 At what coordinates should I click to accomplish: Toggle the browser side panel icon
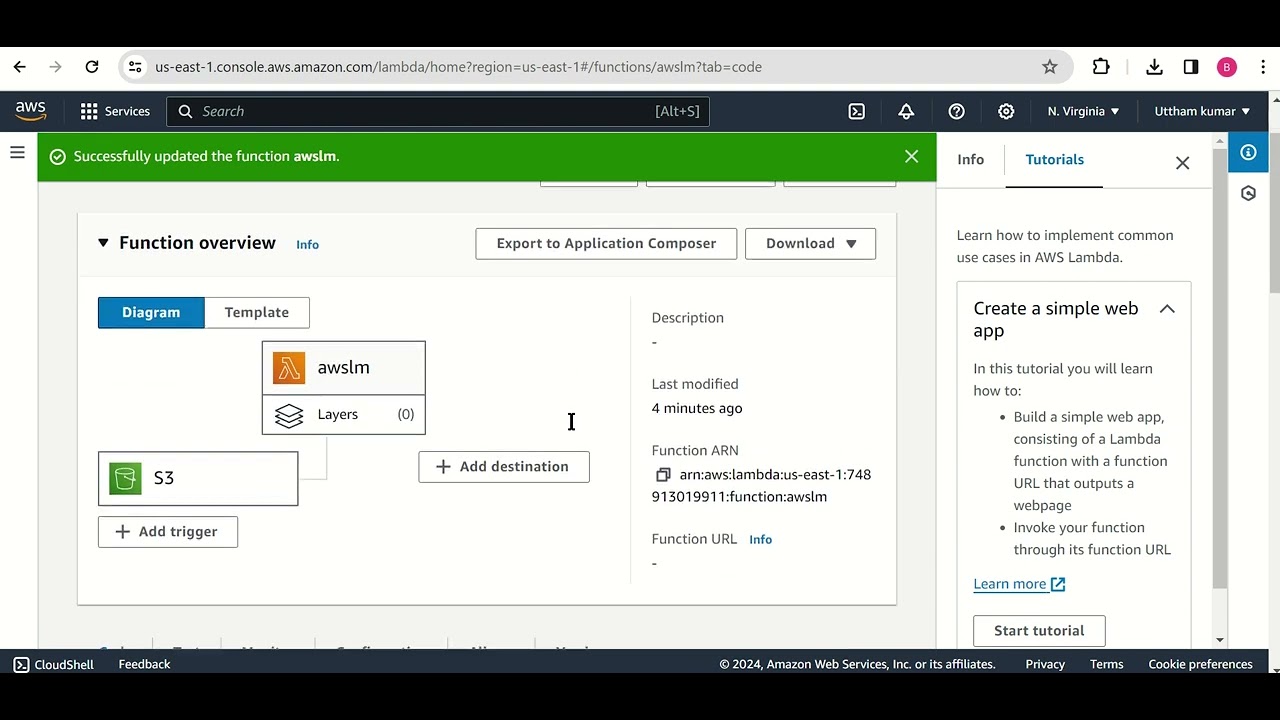click(x=1190, y=67)
